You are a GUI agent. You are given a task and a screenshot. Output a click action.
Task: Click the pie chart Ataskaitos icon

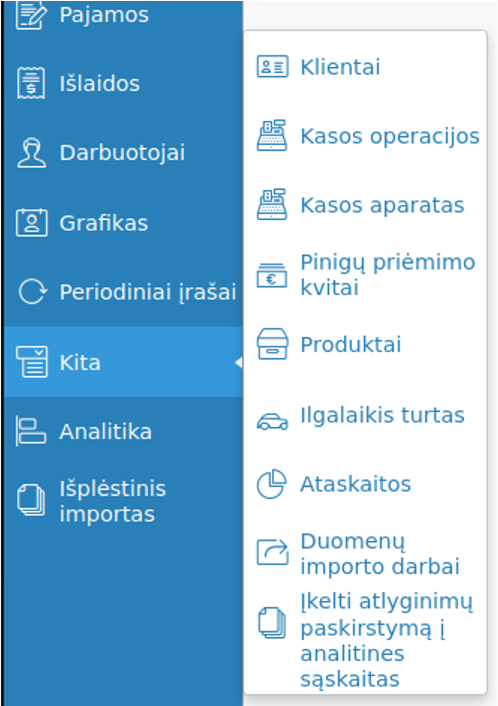(272, 484)
